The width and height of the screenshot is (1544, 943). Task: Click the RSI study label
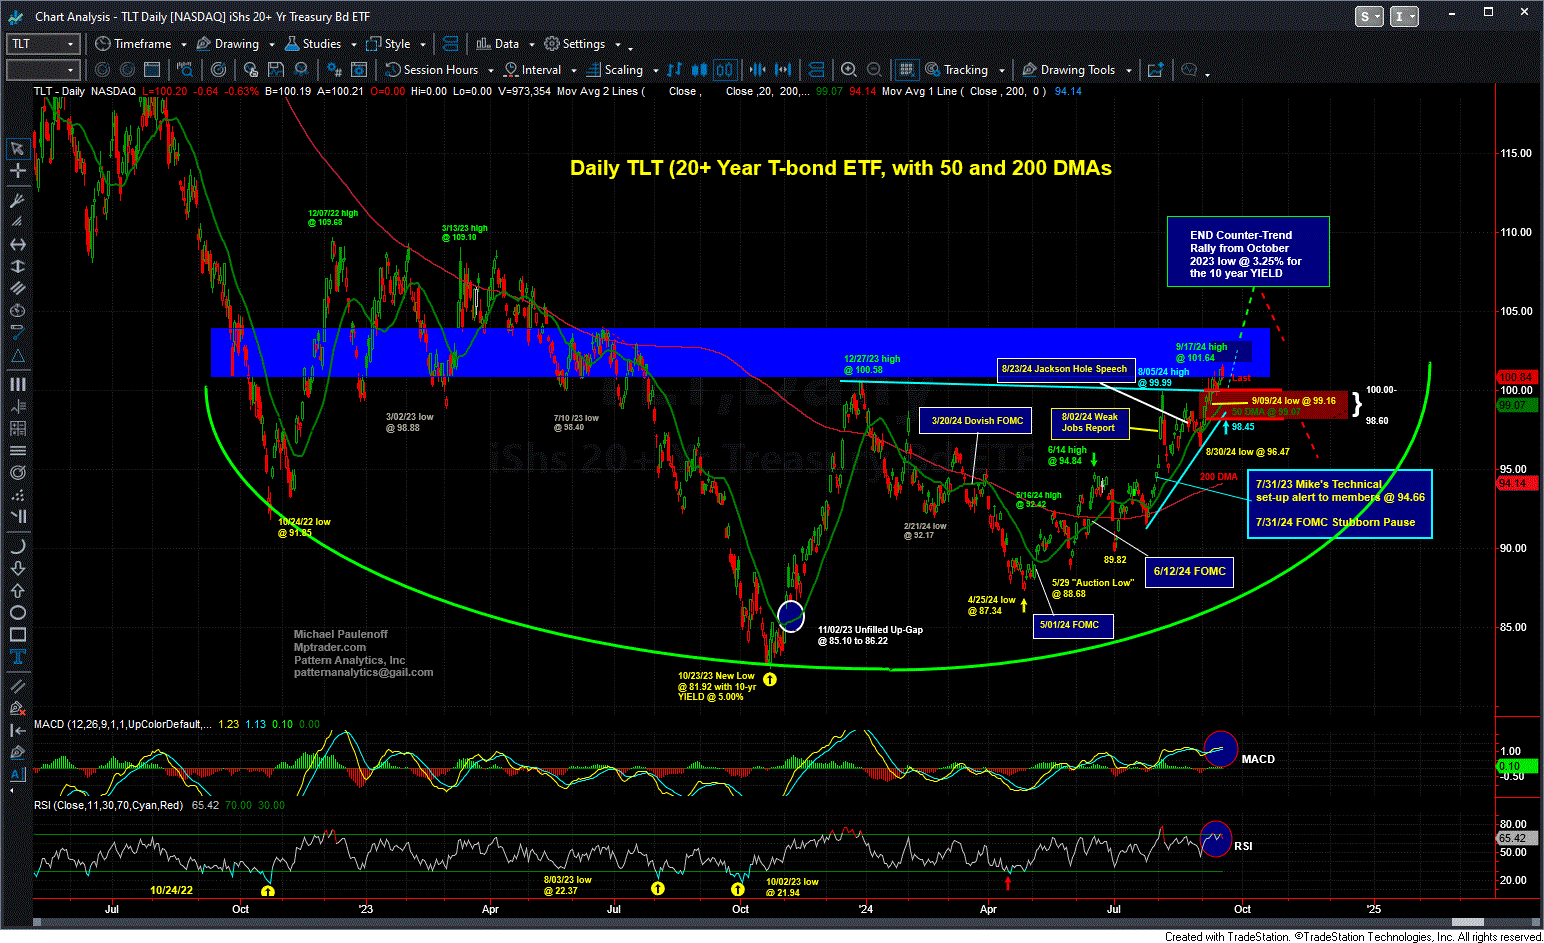click(108, 805)
